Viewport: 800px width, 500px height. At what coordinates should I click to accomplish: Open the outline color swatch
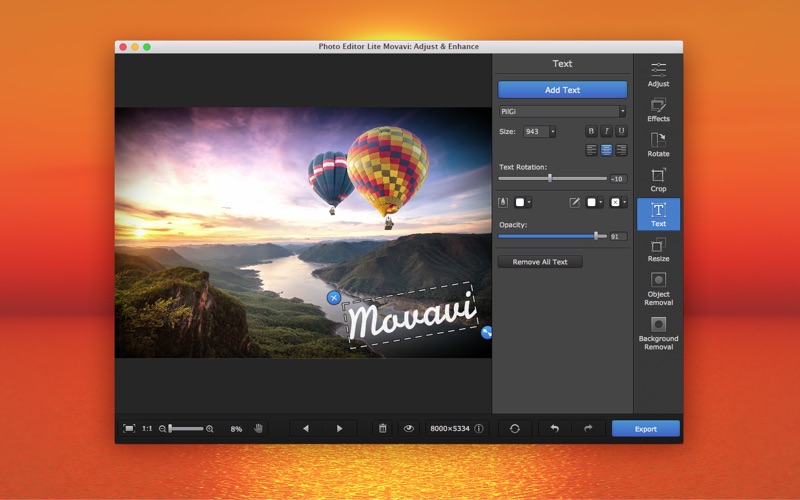(591, 203)
